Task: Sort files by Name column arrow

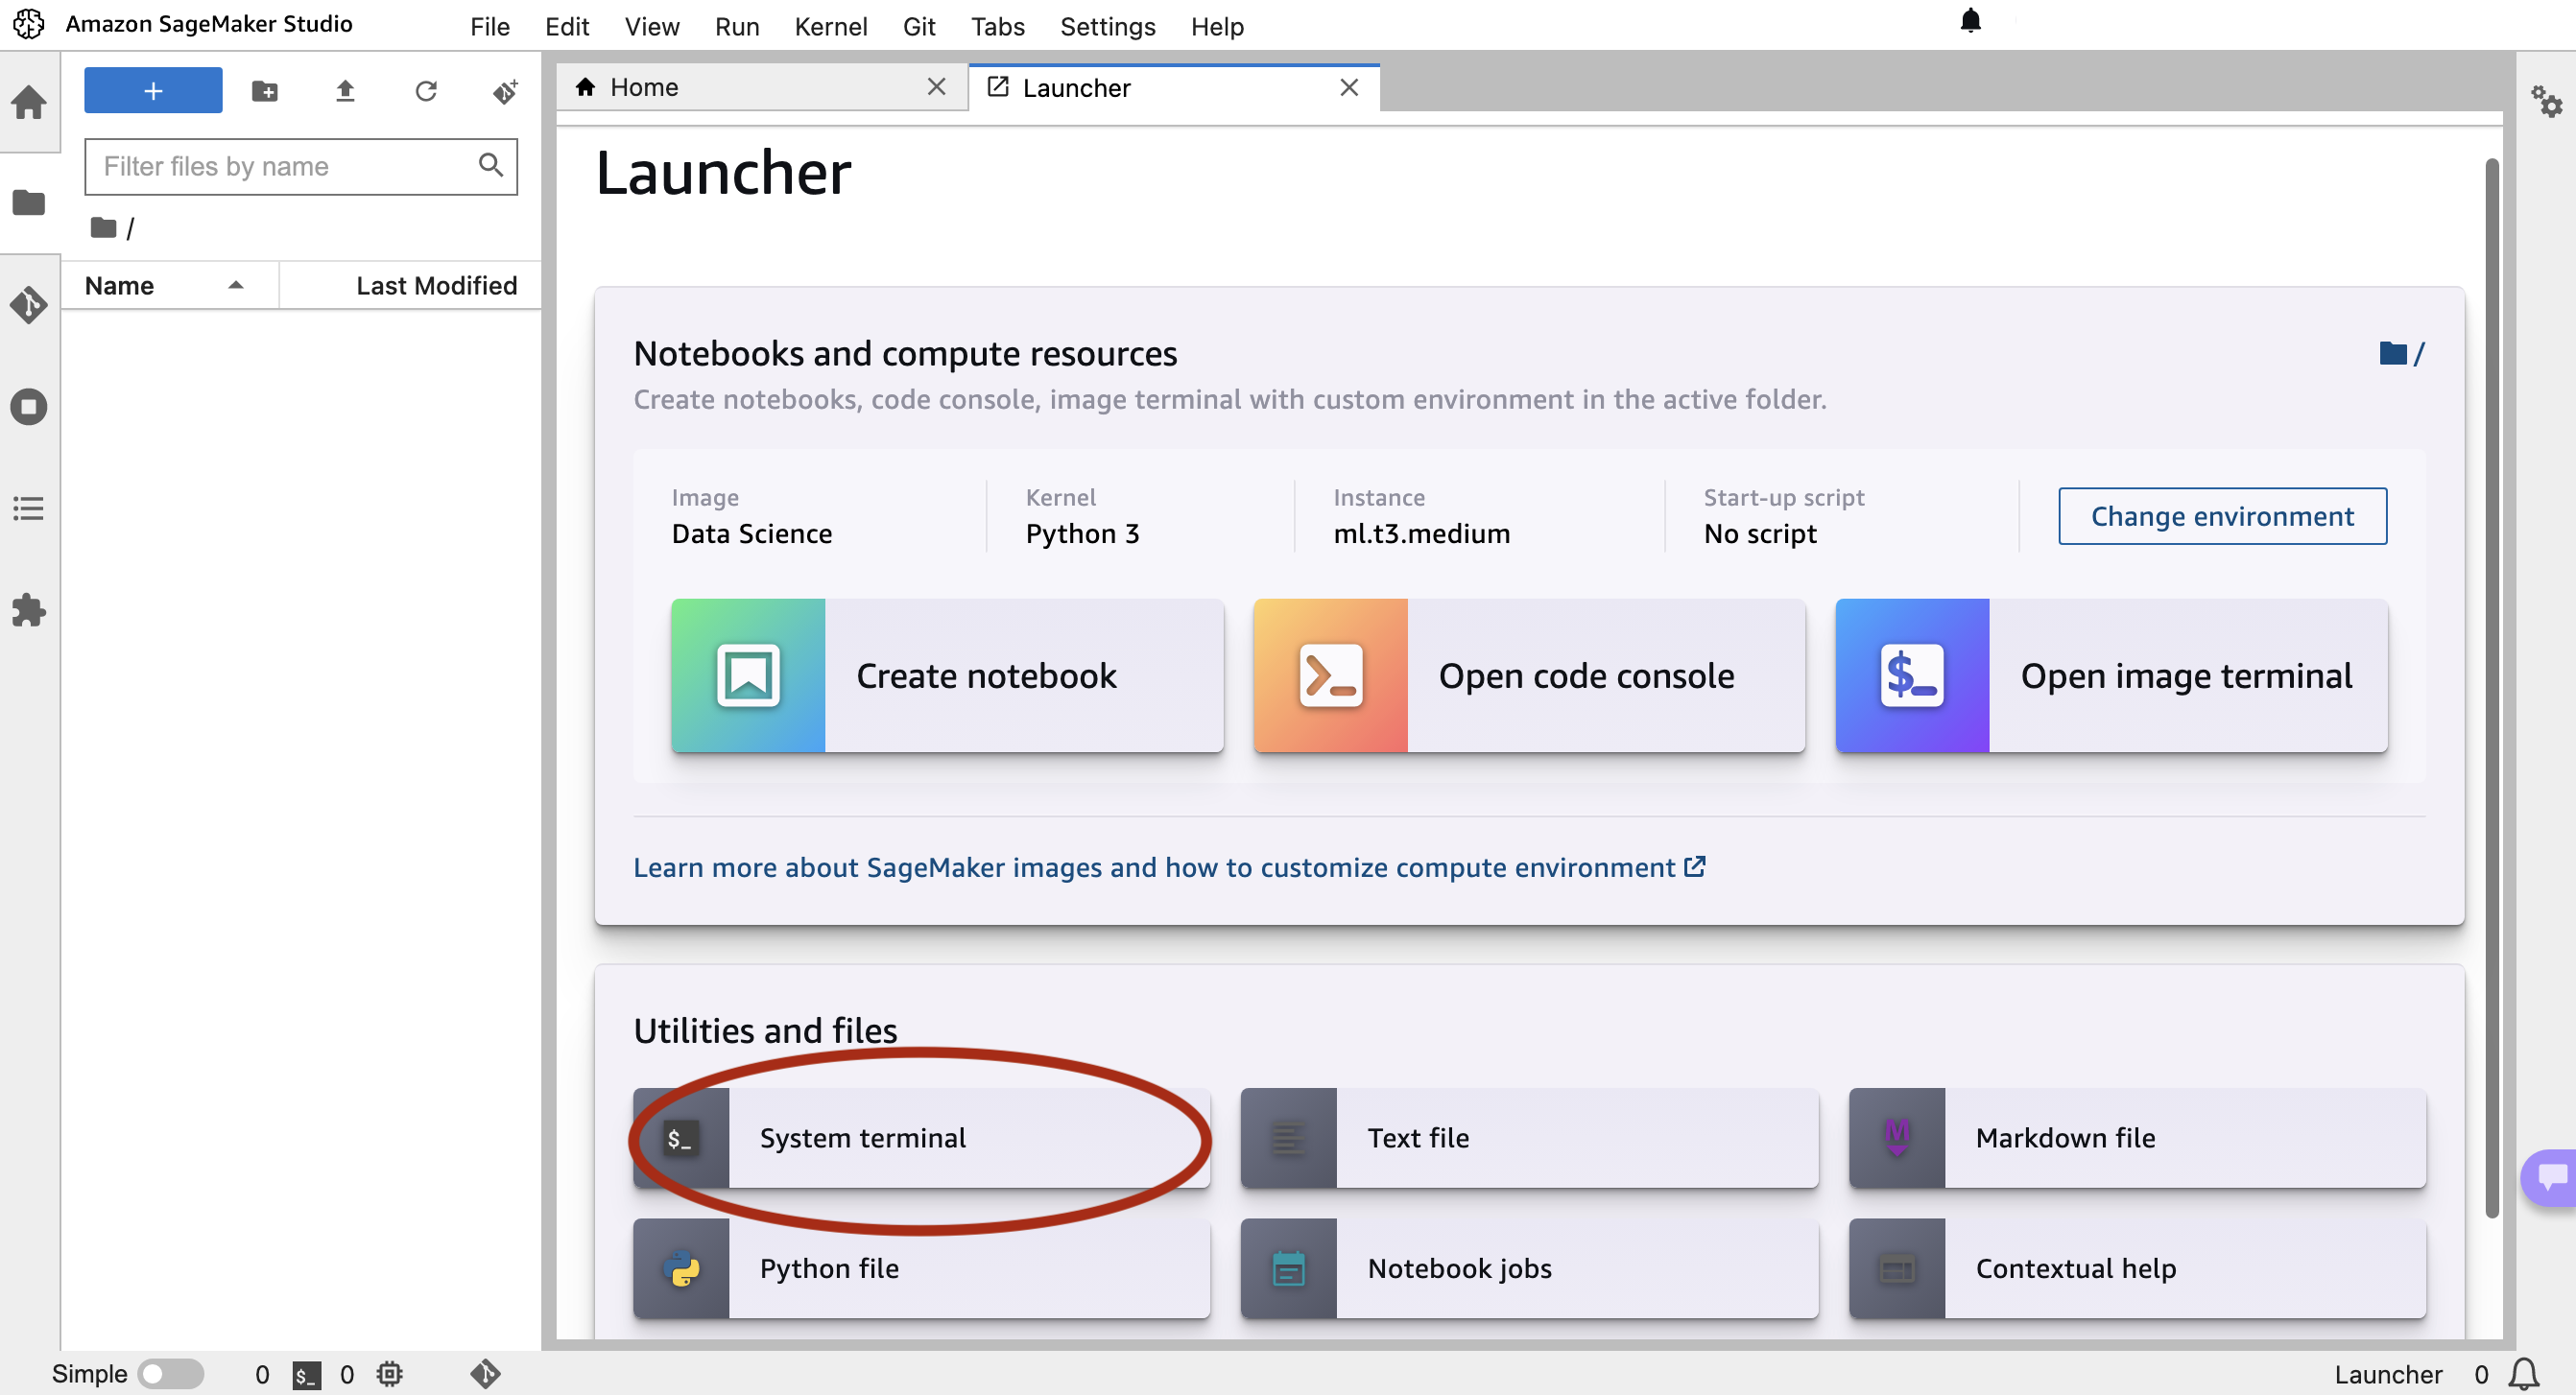Action: tap(236, 286)
